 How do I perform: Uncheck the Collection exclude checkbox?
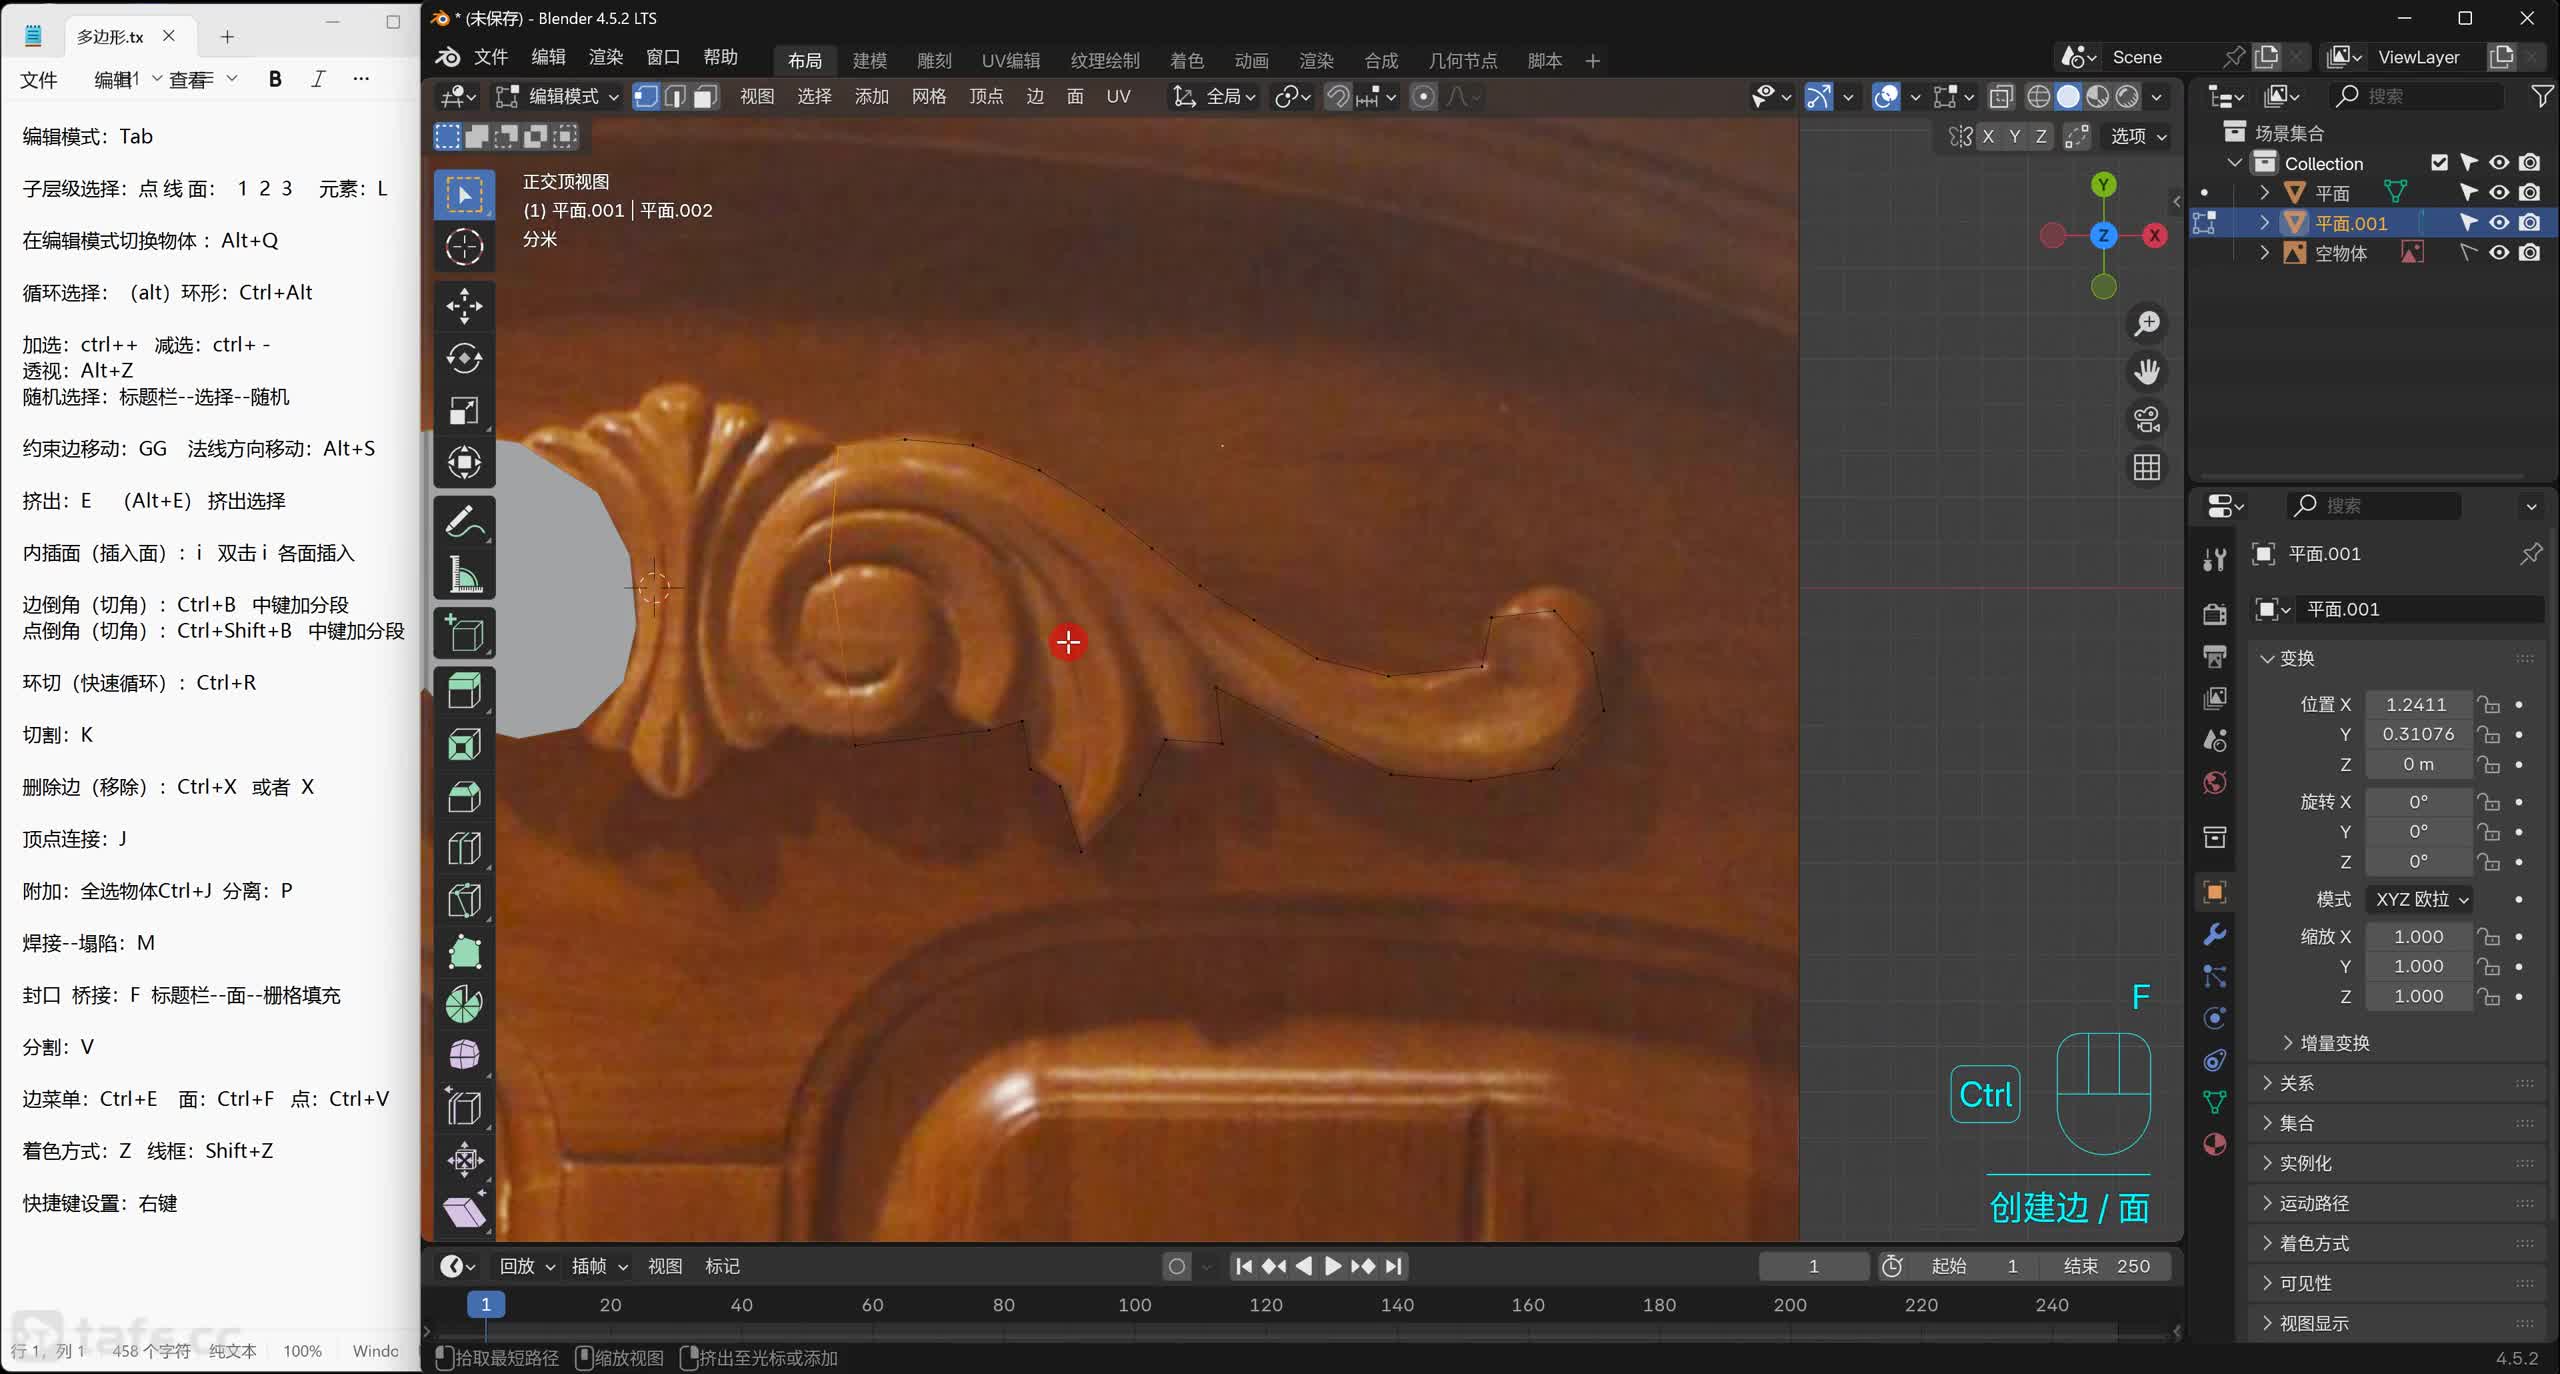[2439, 163]
